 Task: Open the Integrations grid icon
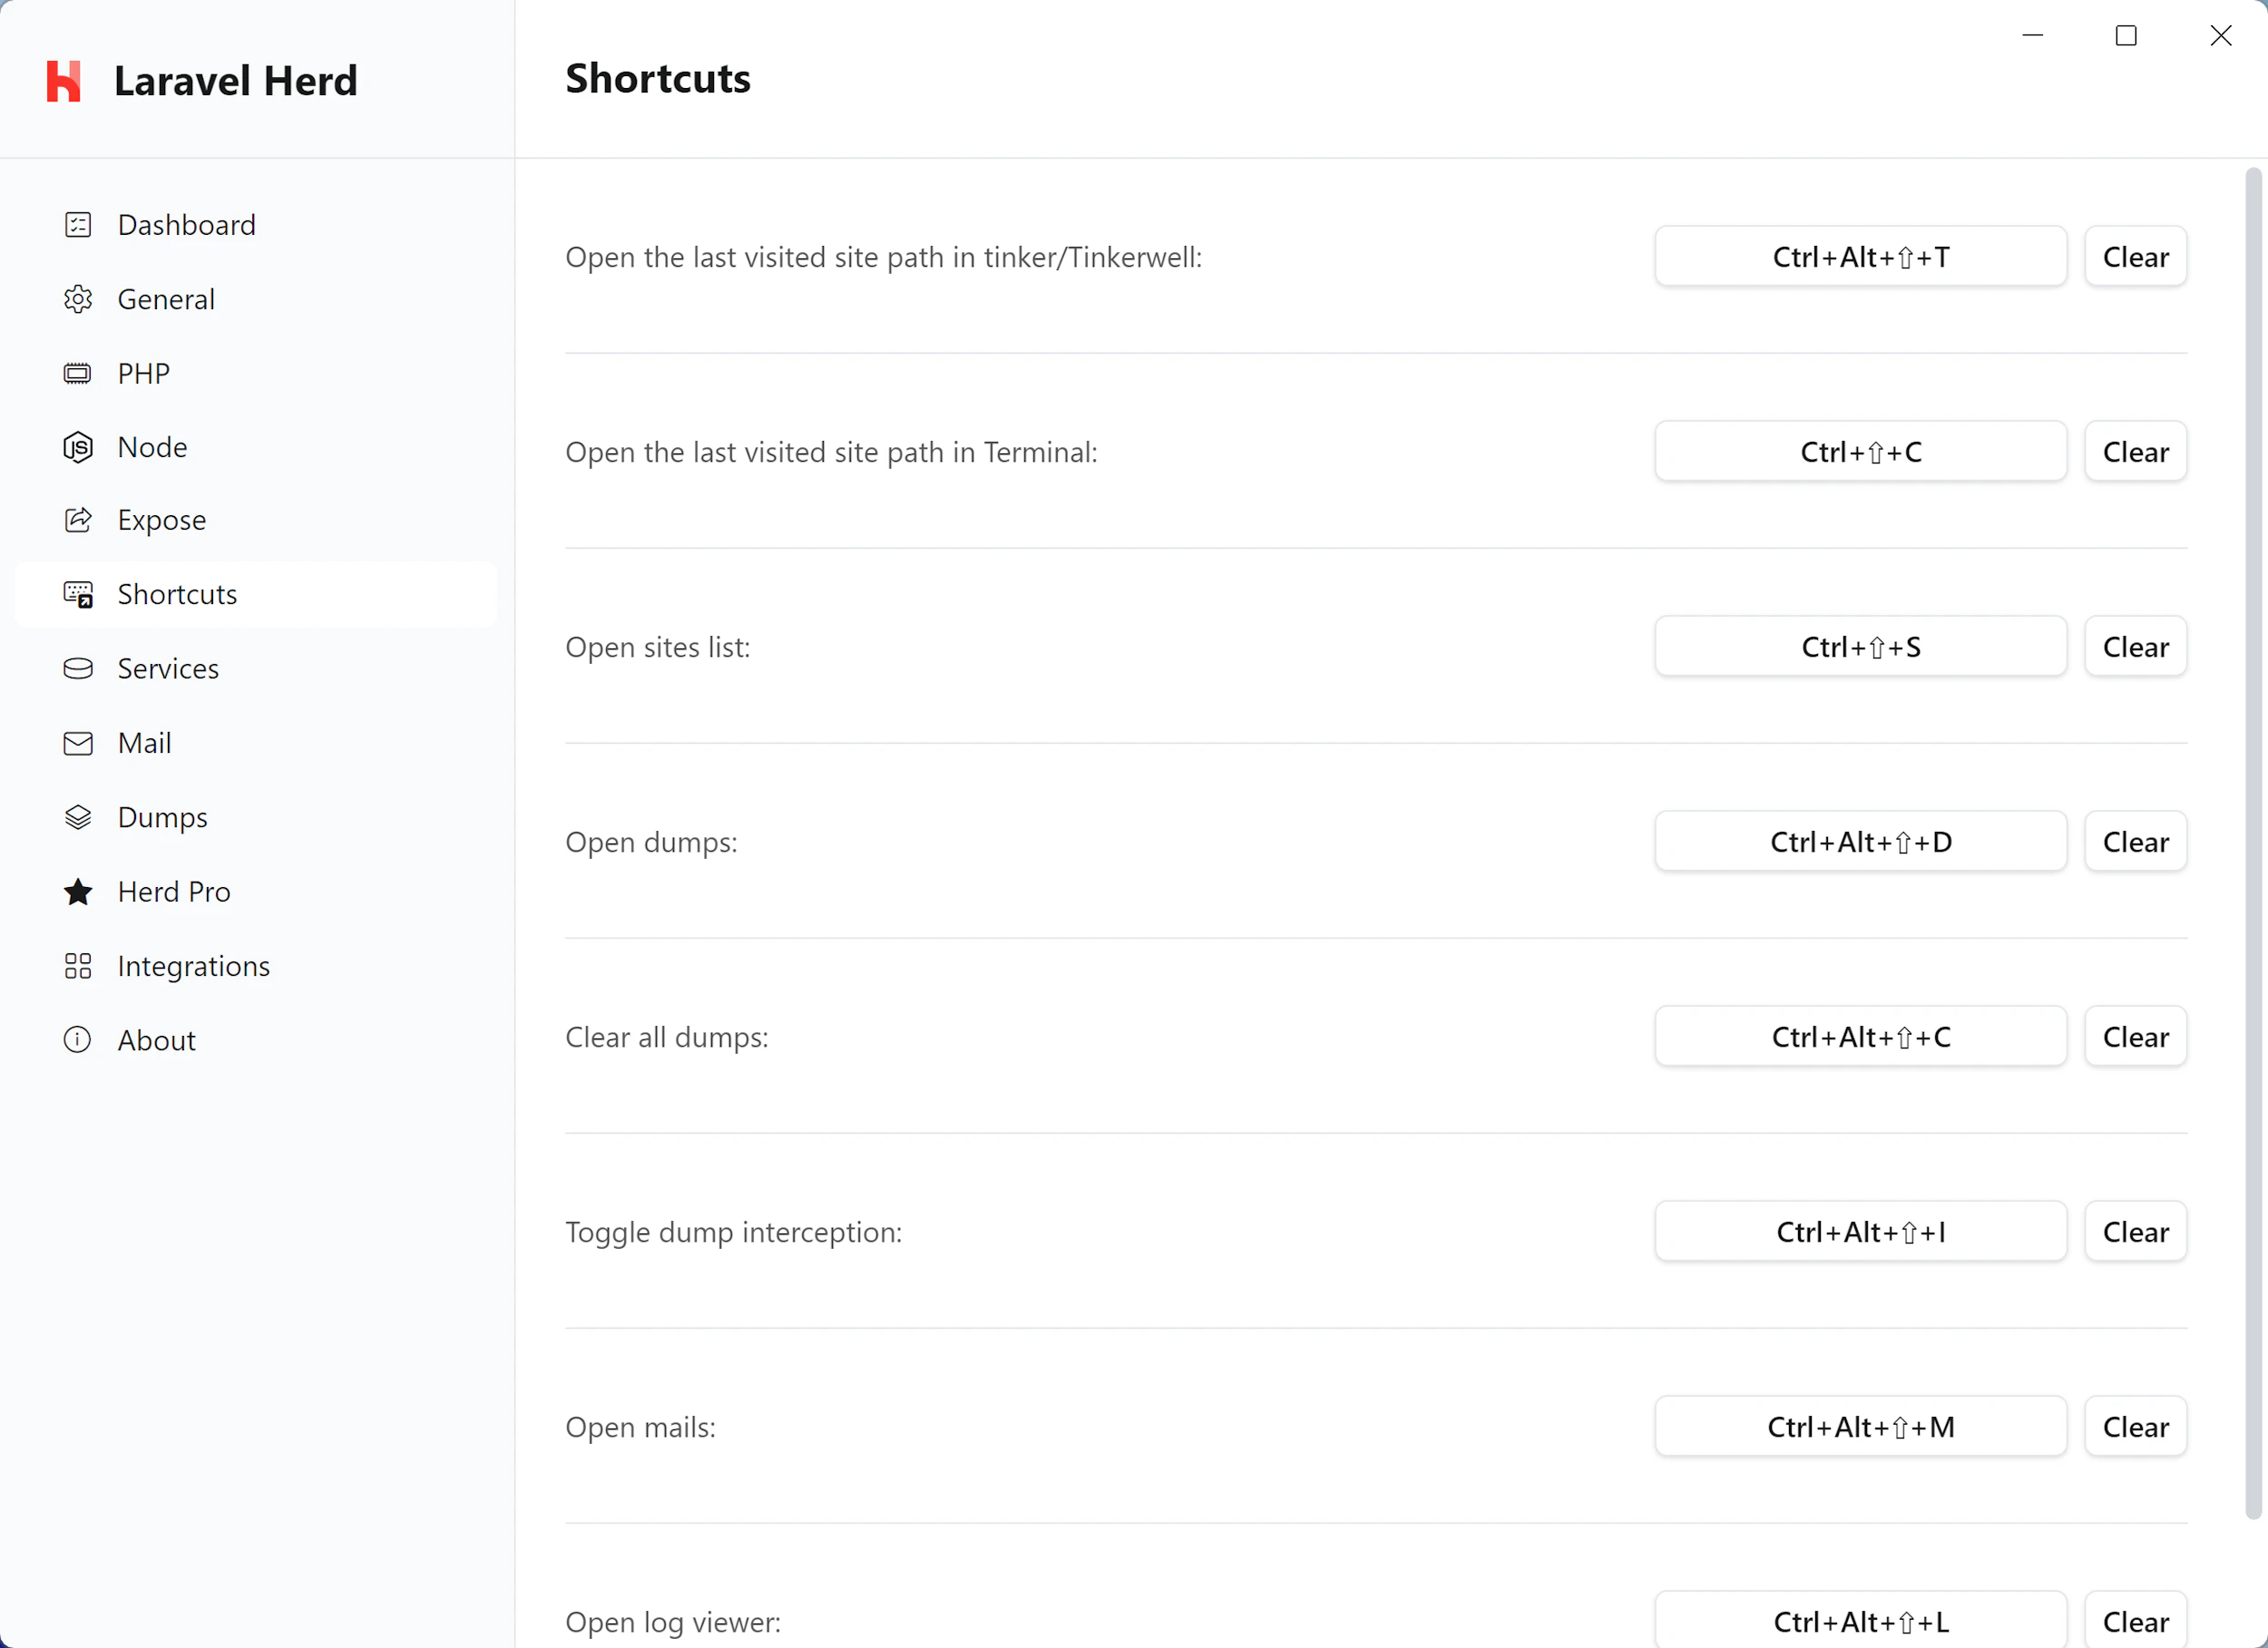78,965
